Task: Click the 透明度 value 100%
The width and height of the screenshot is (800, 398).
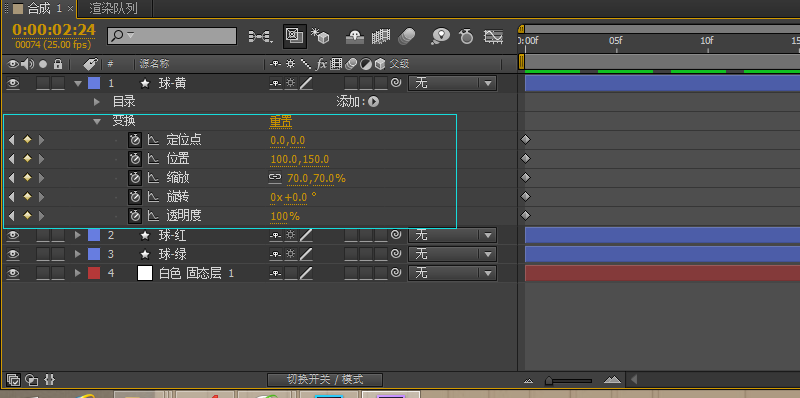Action: (x=285, y=216)
